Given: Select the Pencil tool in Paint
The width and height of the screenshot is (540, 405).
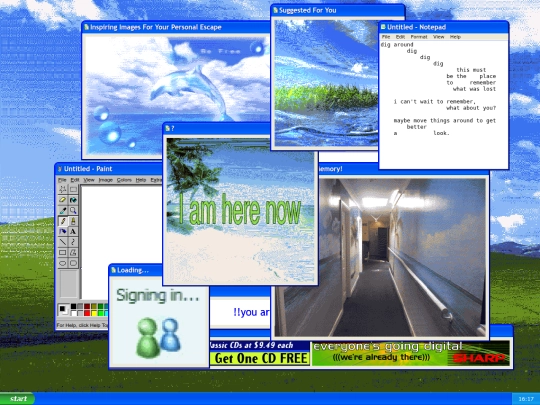Looking at the screenshot, I should (x=62, y=221).
